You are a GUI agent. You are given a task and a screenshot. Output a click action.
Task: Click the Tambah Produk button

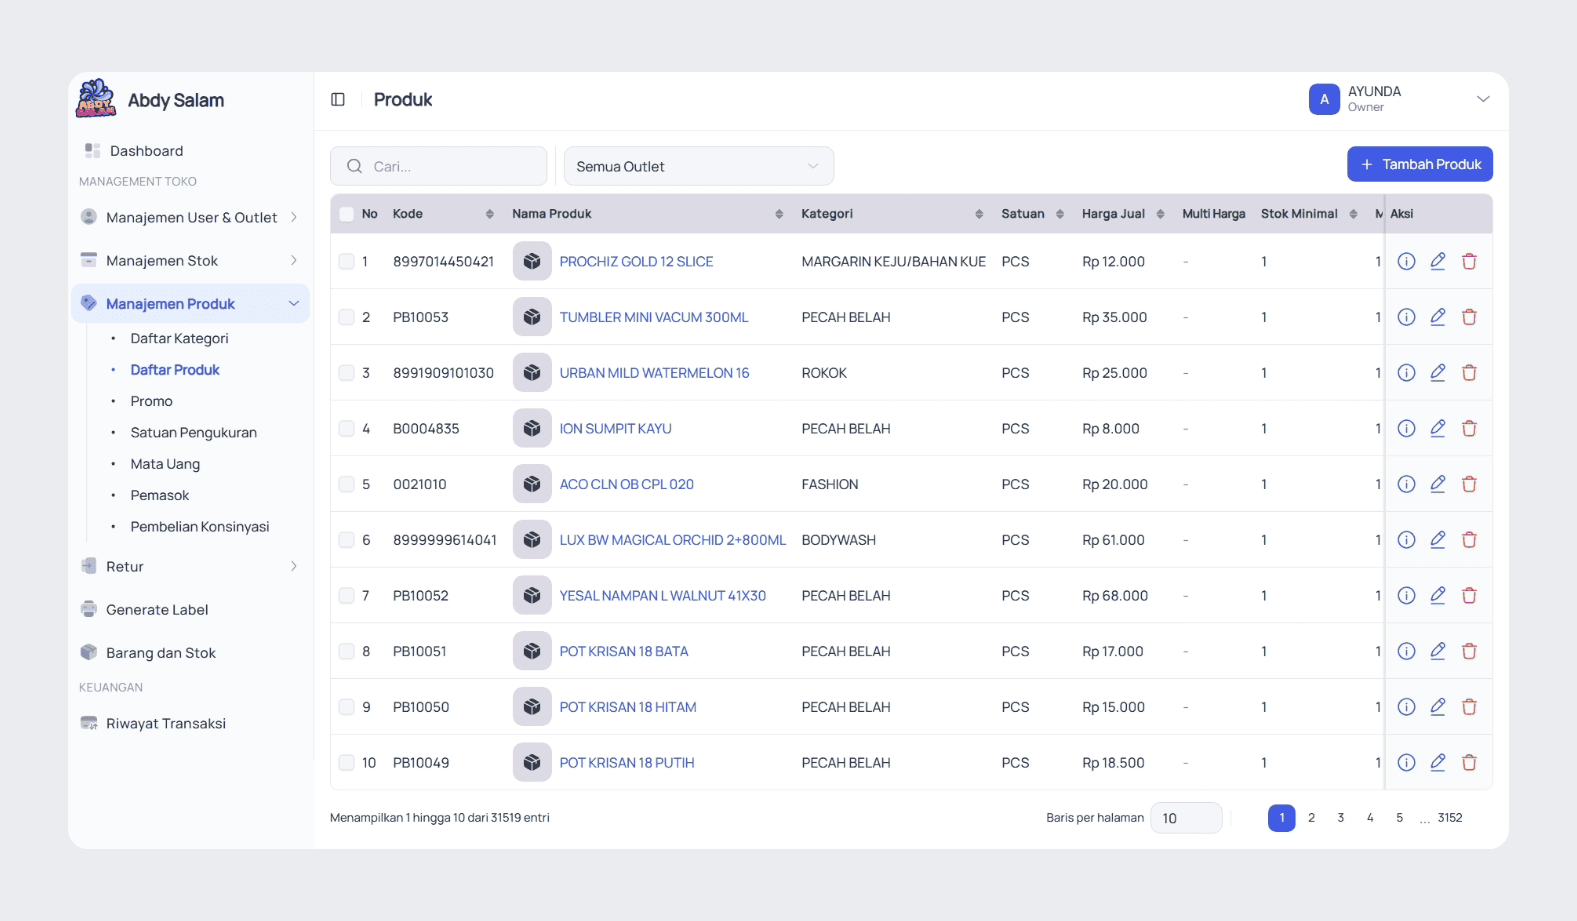[1420, 165]
